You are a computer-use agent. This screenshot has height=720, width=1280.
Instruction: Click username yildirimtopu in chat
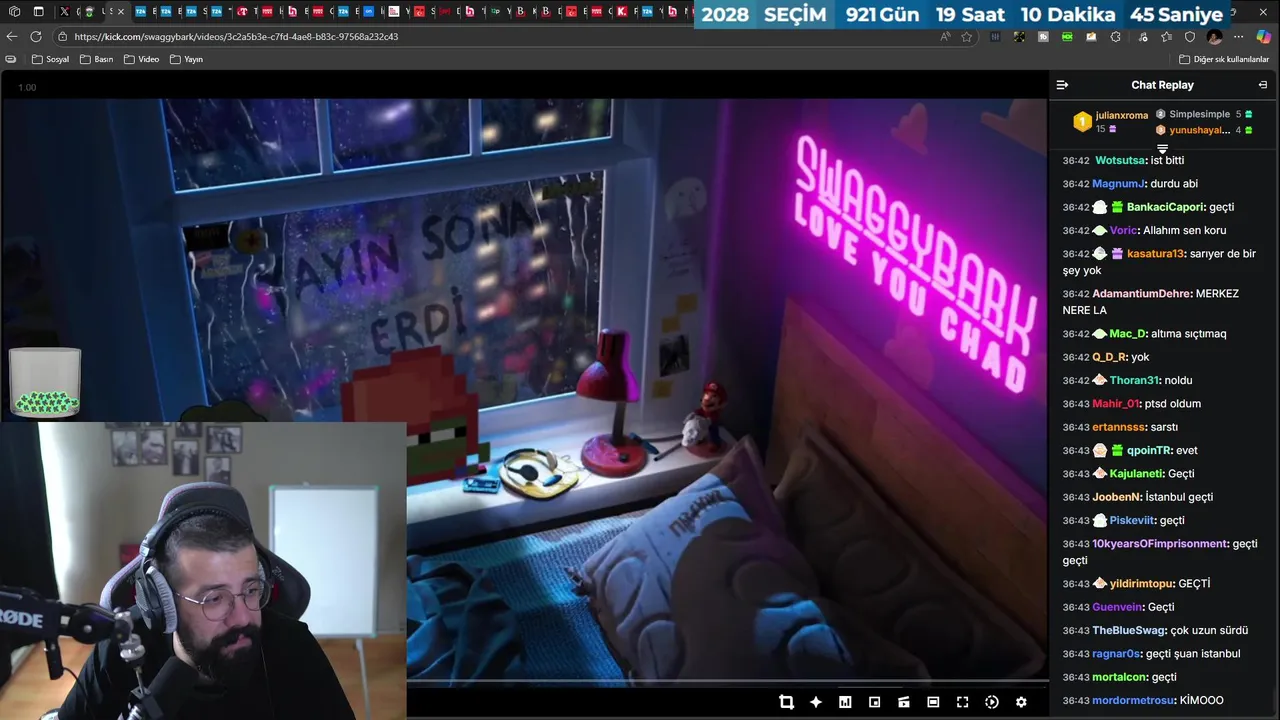click(x=1141, y=584)
